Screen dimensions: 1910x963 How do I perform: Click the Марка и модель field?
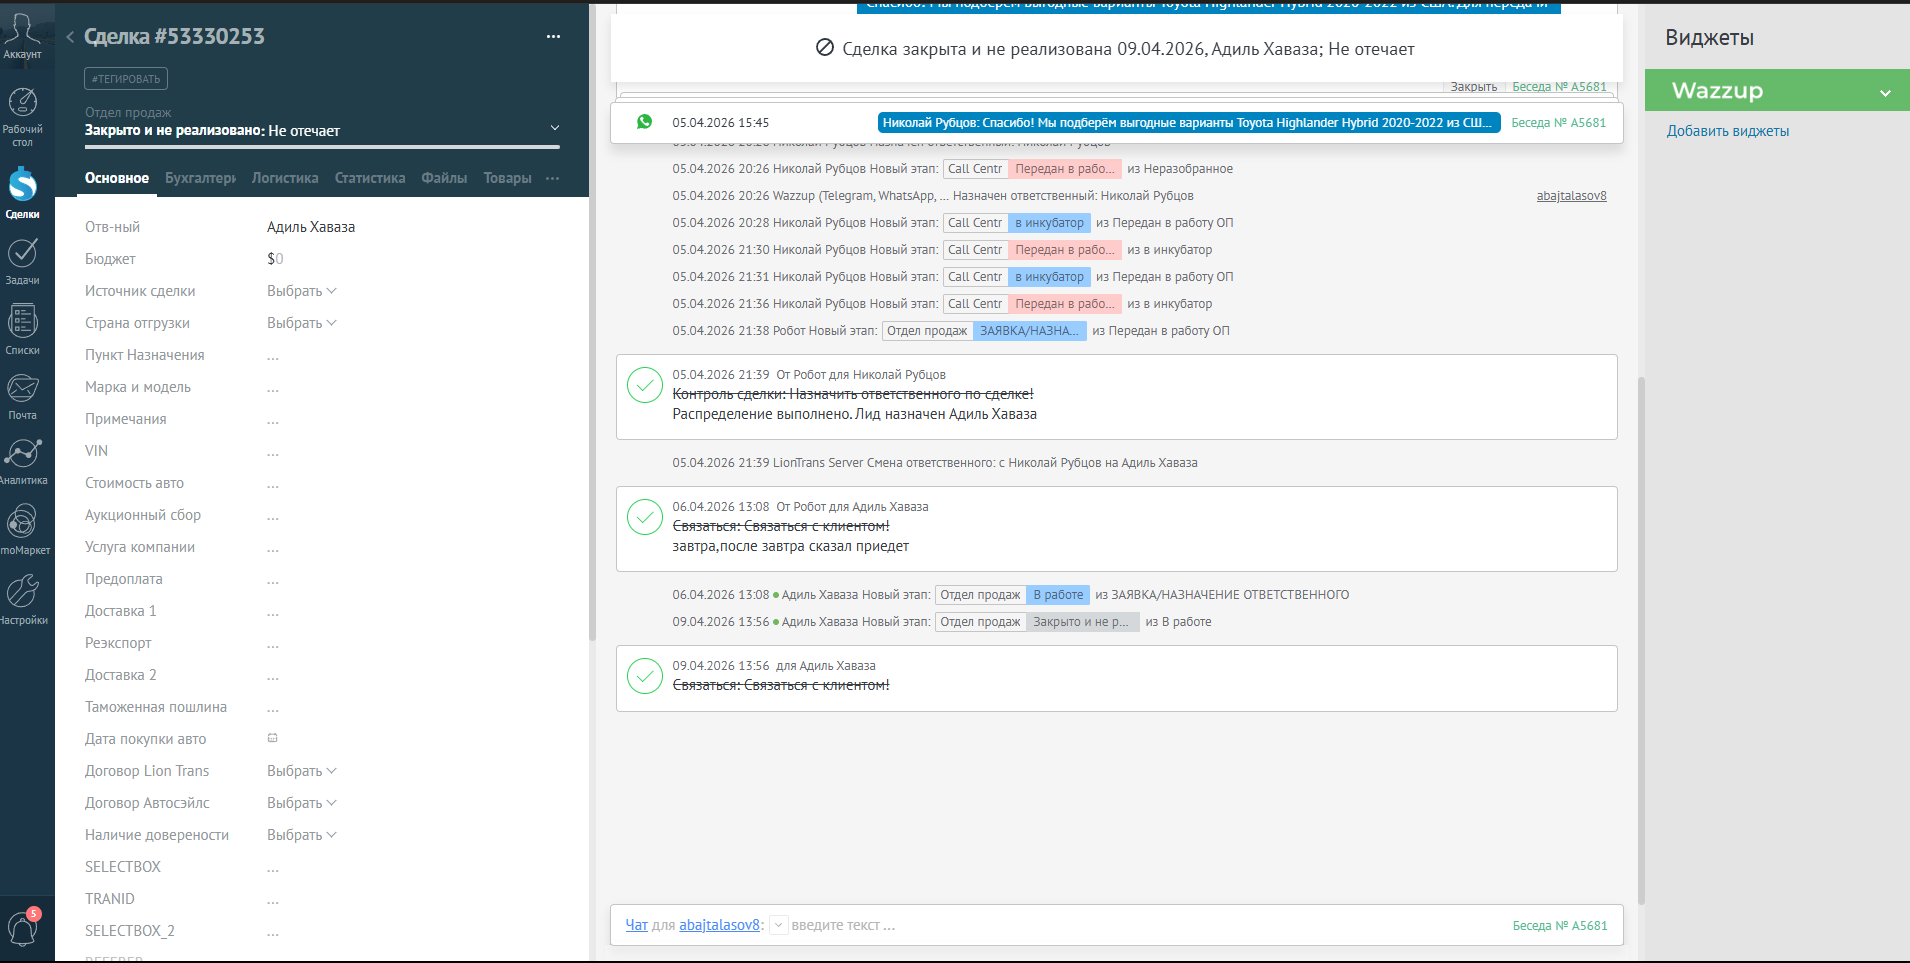pyautogui.click(x=273, y=387)
